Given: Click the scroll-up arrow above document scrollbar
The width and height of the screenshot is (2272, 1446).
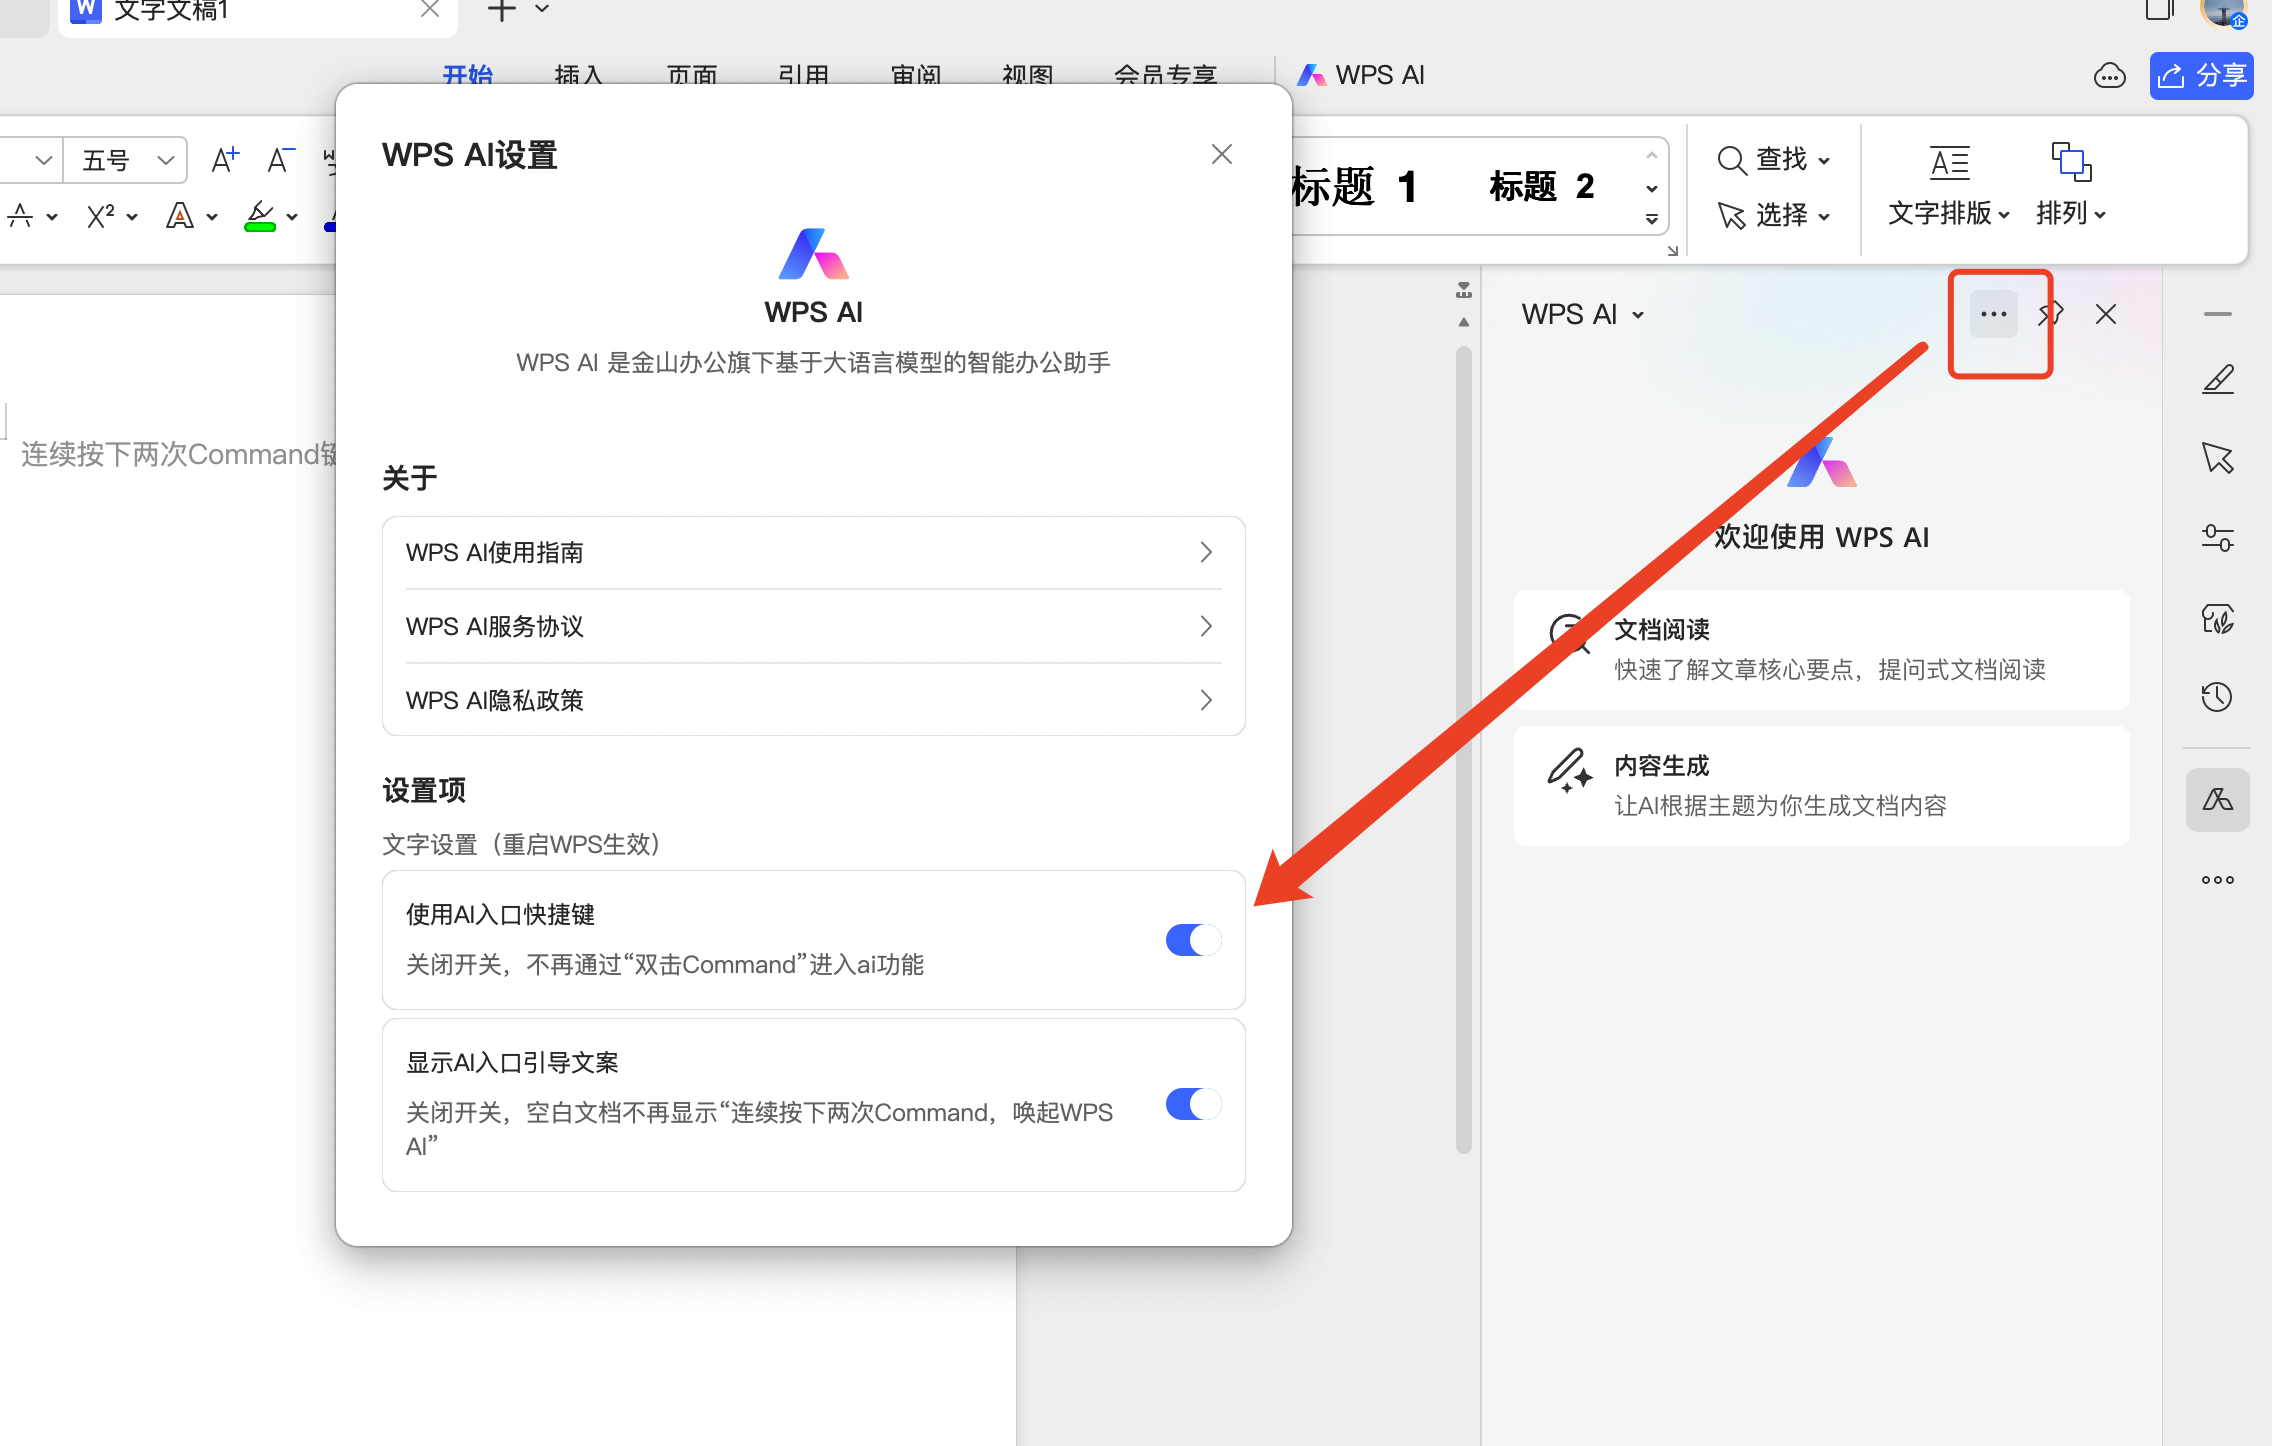Looking at the screenshot, I should coord(1463,322).
